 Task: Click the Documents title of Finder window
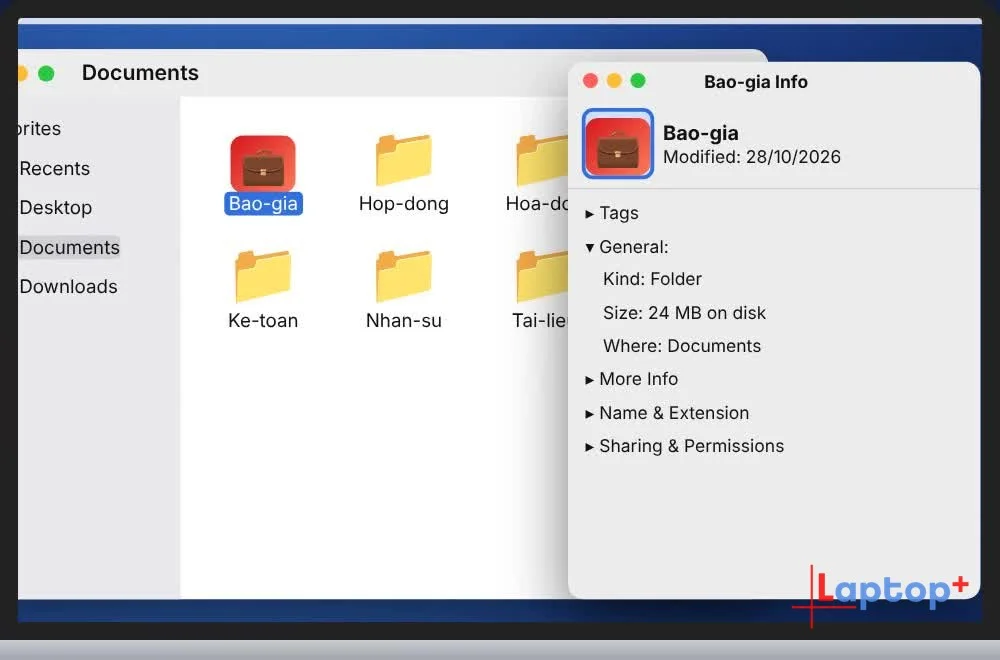[140, 73]
